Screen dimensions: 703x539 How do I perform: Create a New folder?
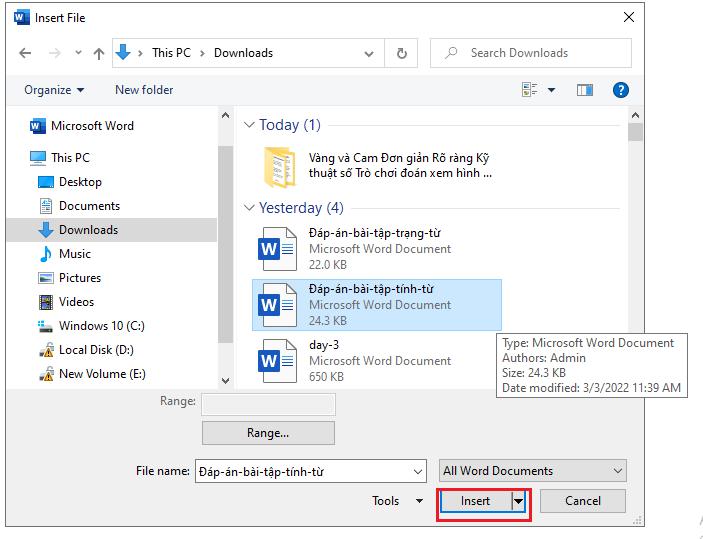[144, 90]
